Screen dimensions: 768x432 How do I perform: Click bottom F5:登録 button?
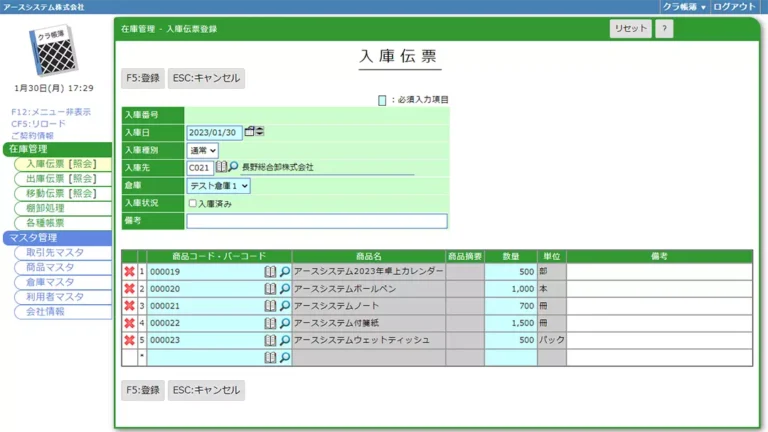[143, 390]
